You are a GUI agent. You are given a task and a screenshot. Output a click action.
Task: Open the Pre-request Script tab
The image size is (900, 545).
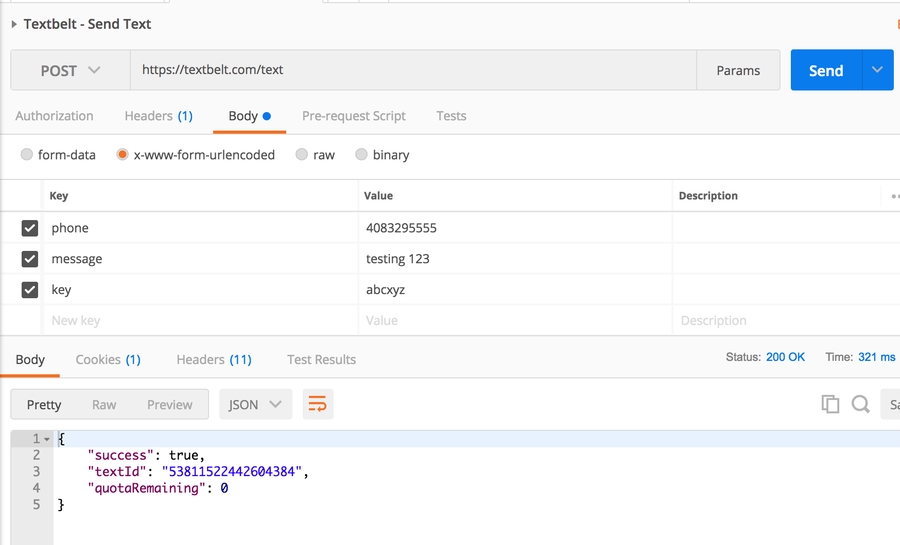click(353, 116)
